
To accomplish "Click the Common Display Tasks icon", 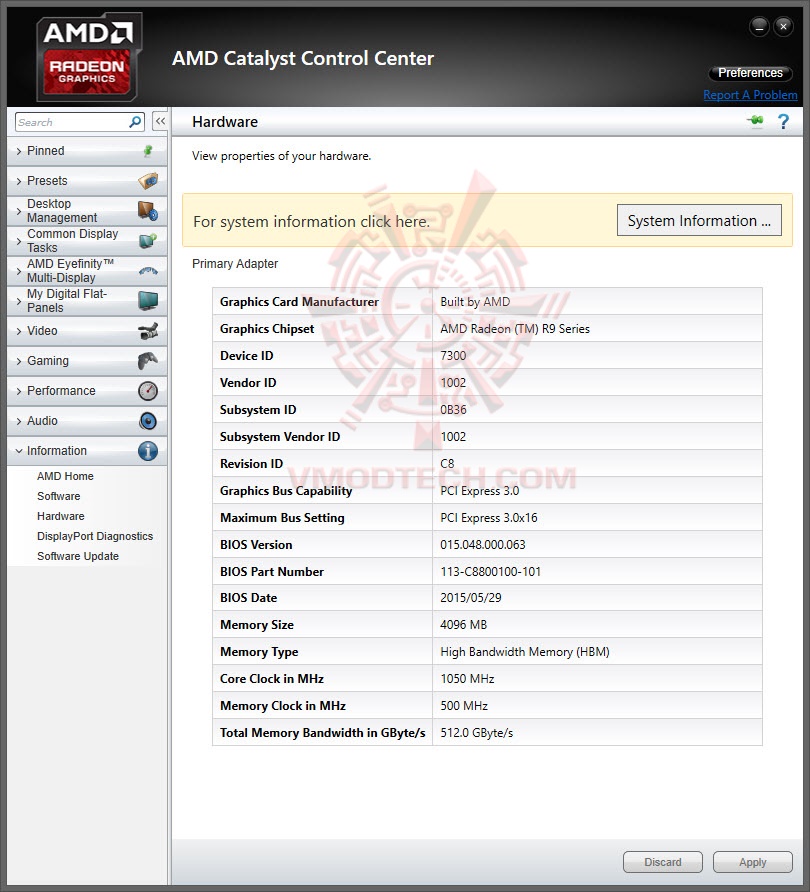I will (x=148, y=241).
